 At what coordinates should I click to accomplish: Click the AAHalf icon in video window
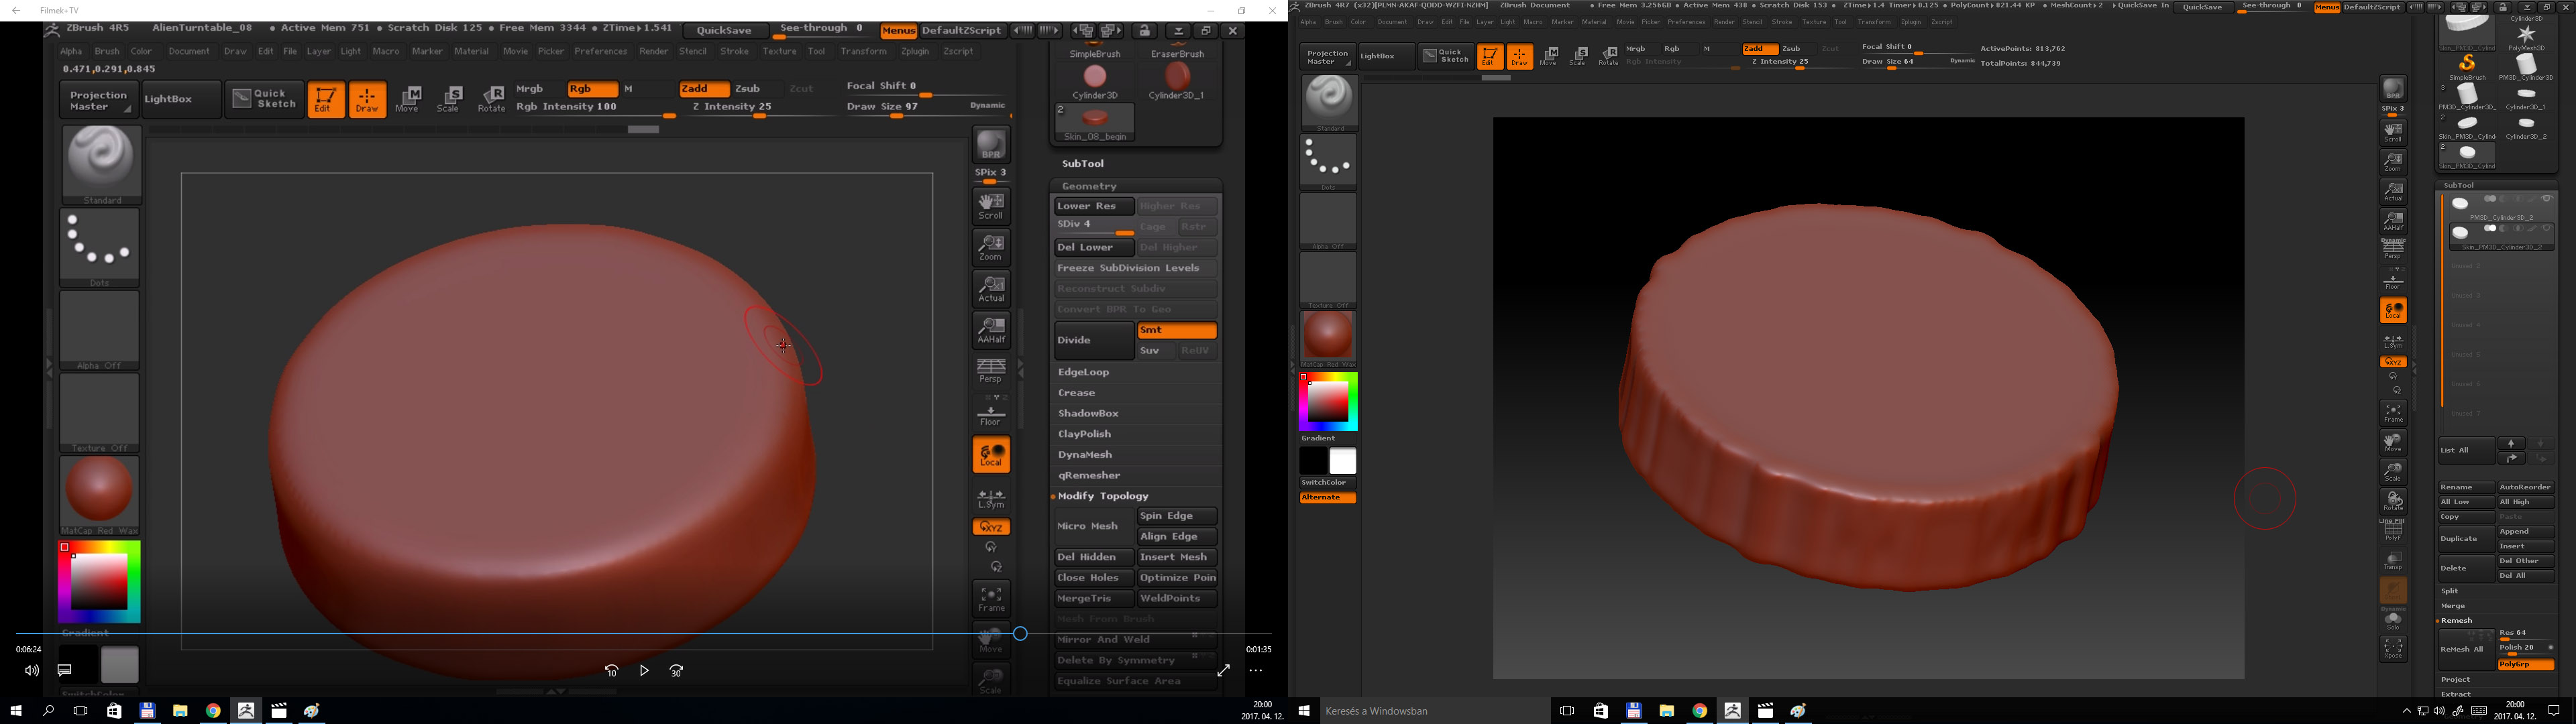coord(991,330)
